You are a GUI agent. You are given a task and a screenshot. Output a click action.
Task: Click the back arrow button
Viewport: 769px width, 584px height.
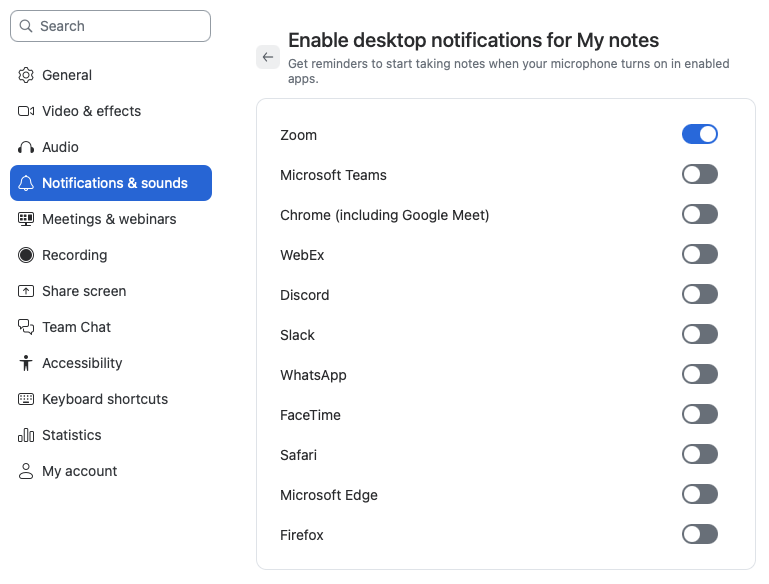point(268,57)
